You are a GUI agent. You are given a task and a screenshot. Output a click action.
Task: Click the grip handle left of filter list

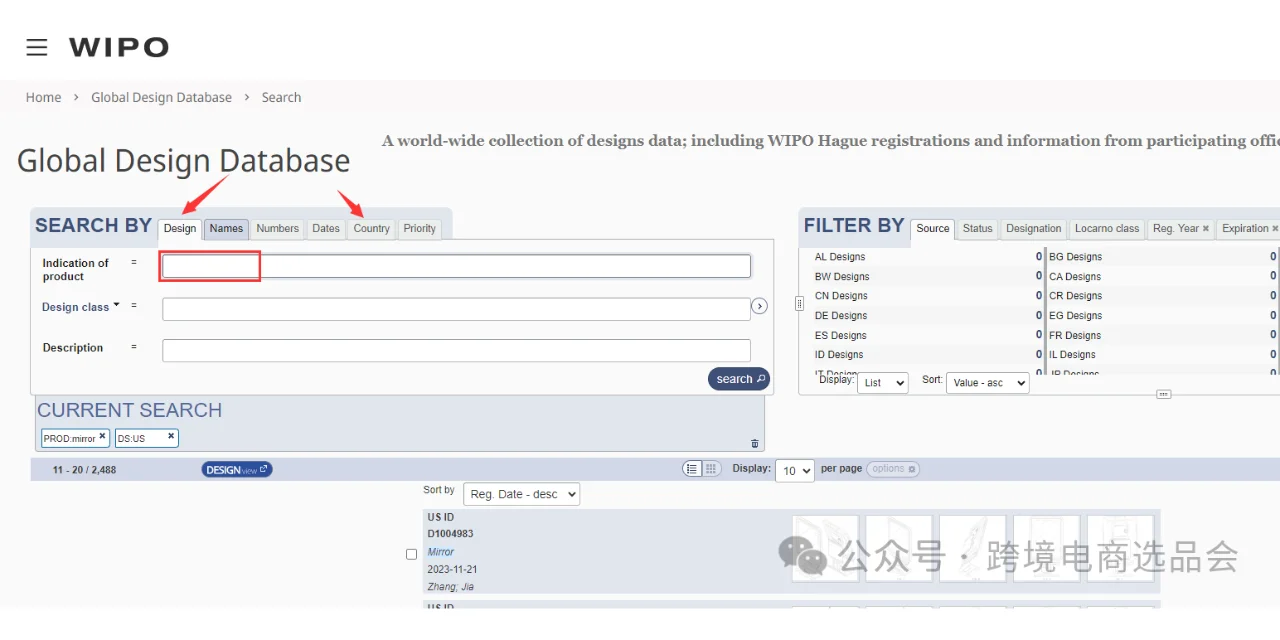[x=799, y=303]
